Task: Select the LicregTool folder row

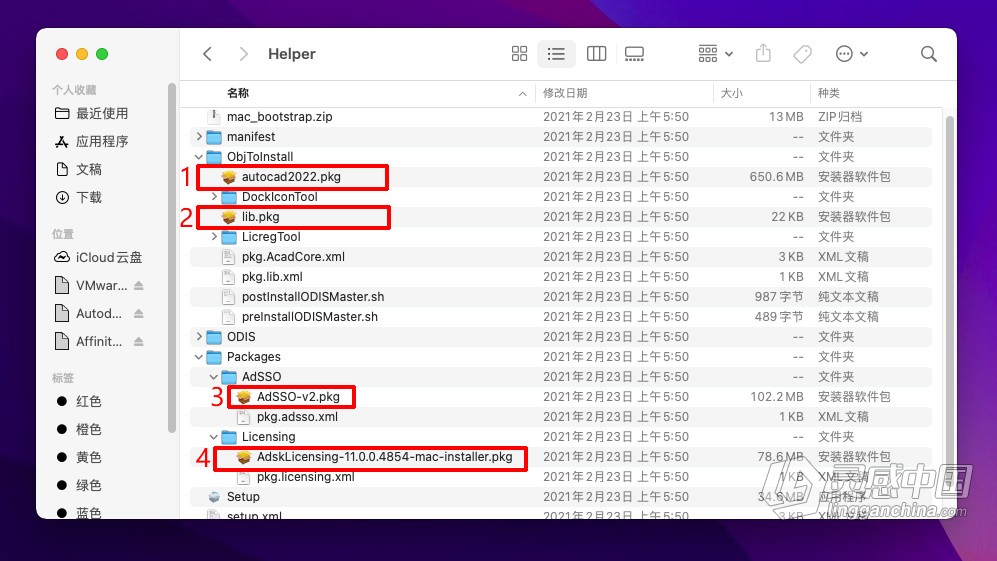Action: click(561, 237)
